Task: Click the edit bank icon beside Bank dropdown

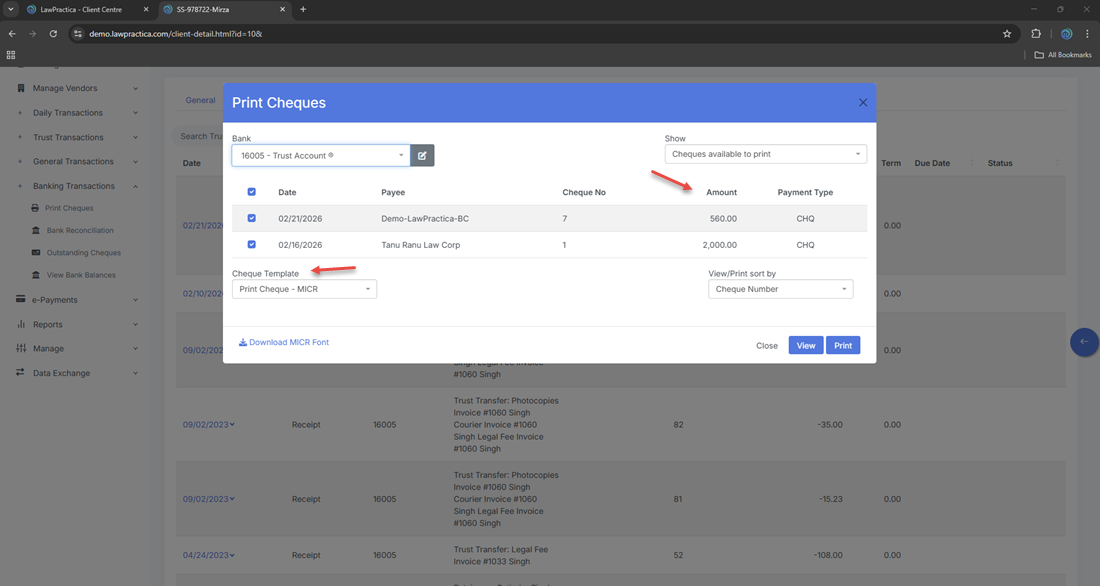Action: (x=422, y=155)
